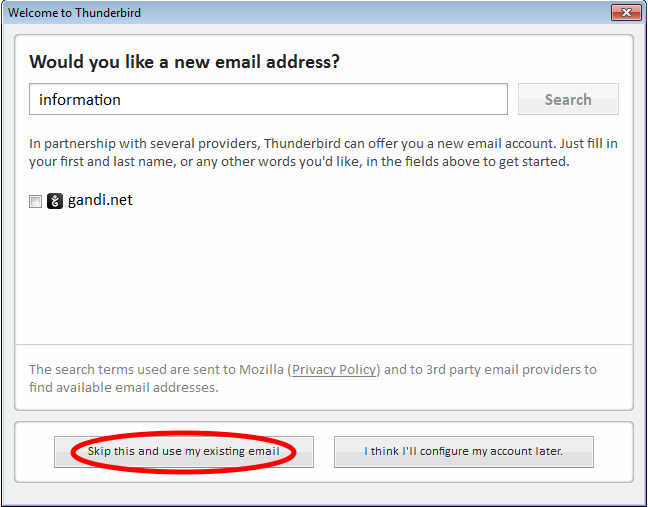Open the Privacy Policy link
The height and width of the screenshot is (507, 648).
pyautogui.click(x=334, y=369)
